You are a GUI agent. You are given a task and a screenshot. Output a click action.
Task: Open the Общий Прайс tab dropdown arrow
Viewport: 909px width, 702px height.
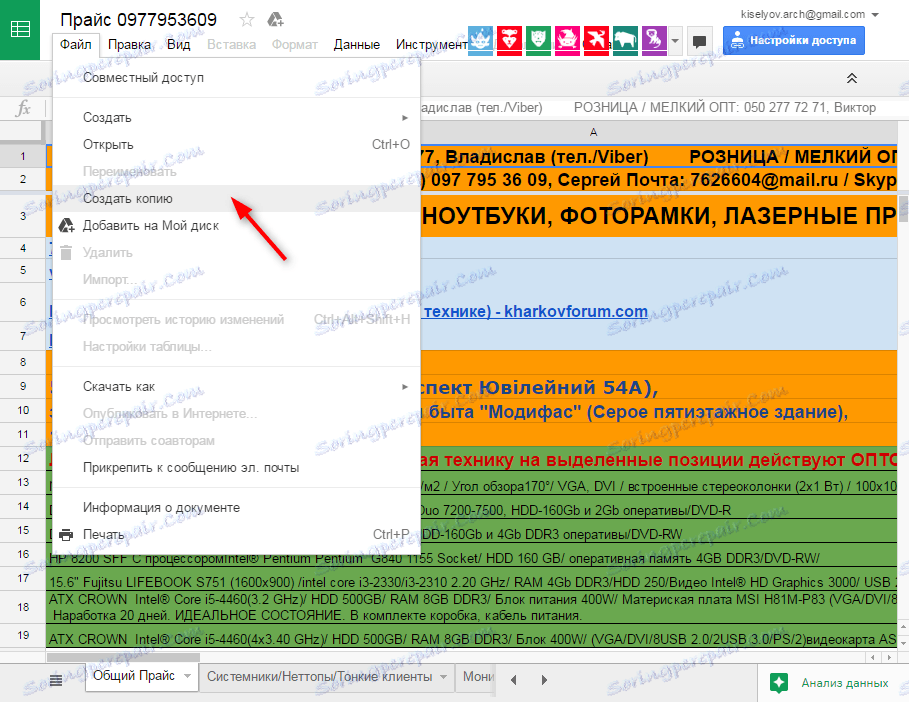pos(187,676)
